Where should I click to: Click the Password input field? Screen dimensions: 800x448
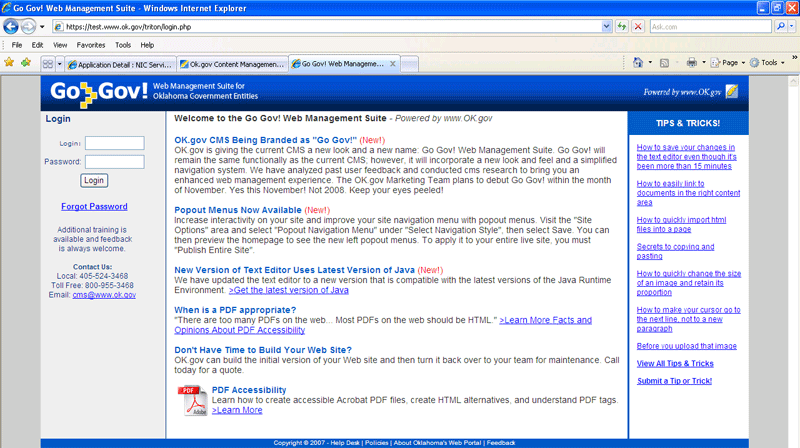point(114,162)
